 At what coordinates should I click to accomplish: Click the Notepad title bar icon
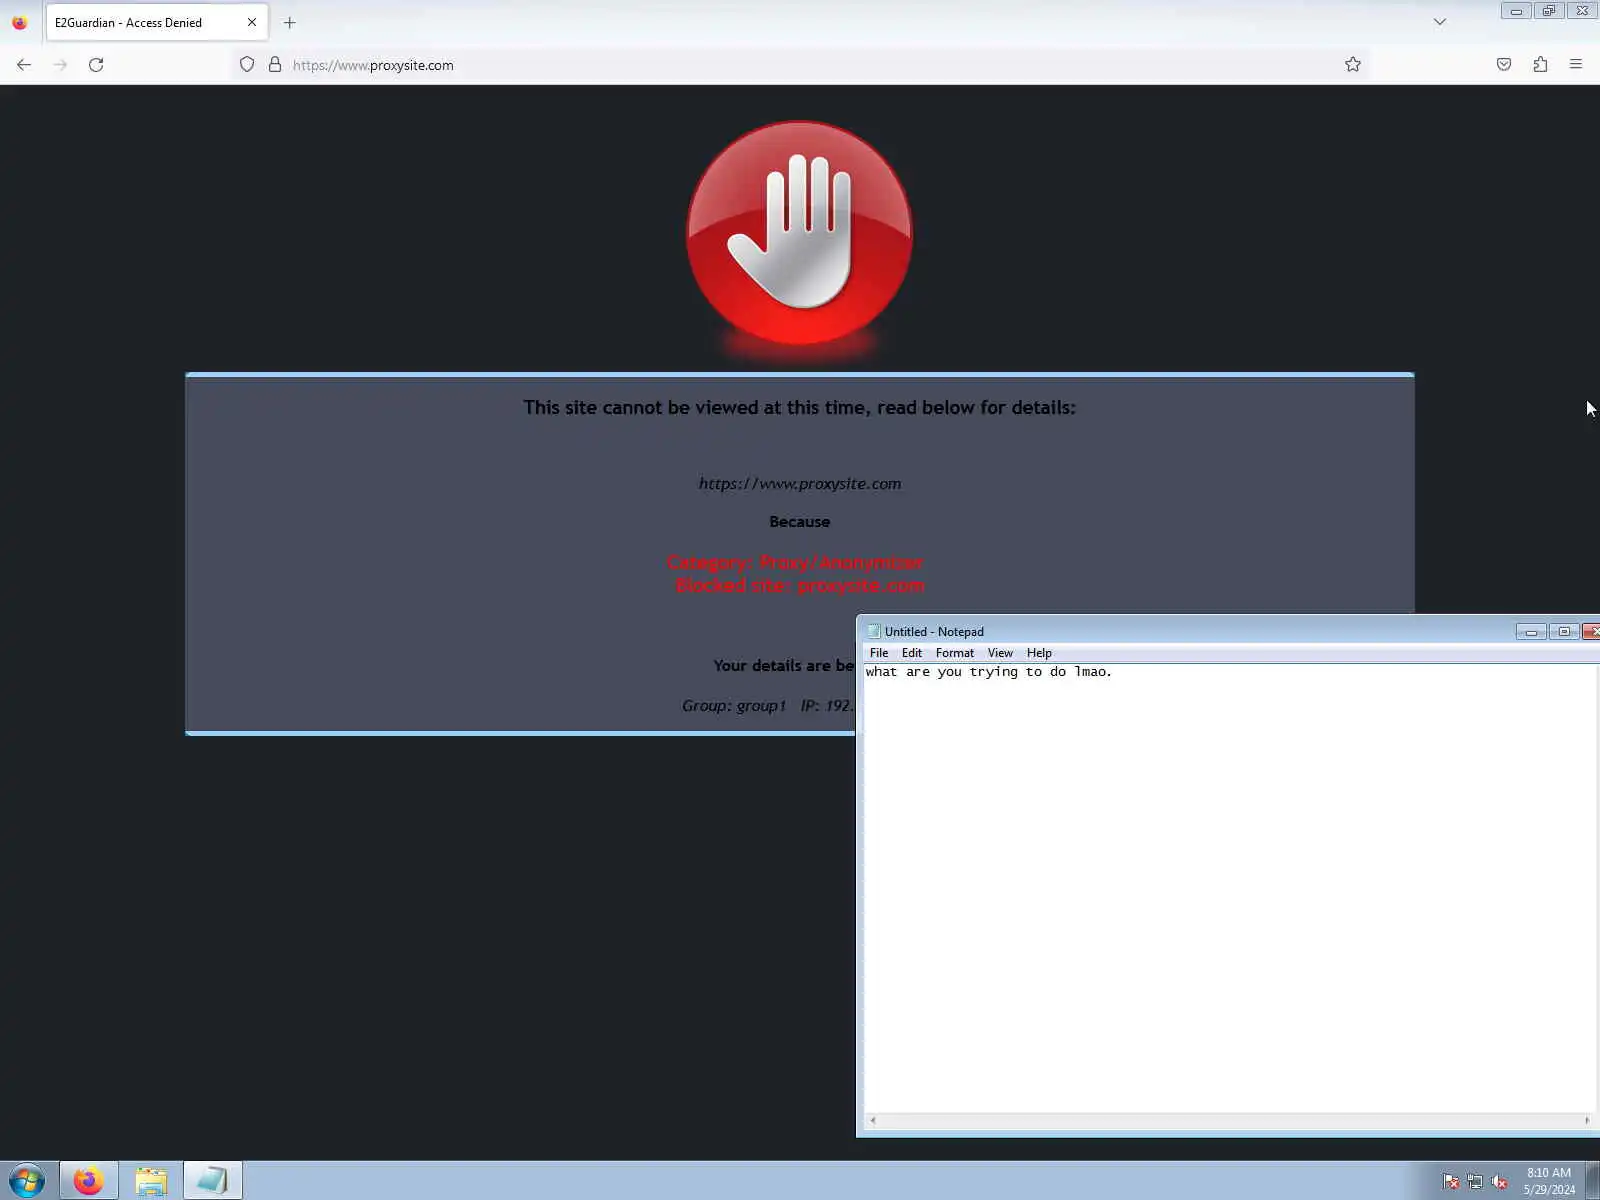coord(873,631)
